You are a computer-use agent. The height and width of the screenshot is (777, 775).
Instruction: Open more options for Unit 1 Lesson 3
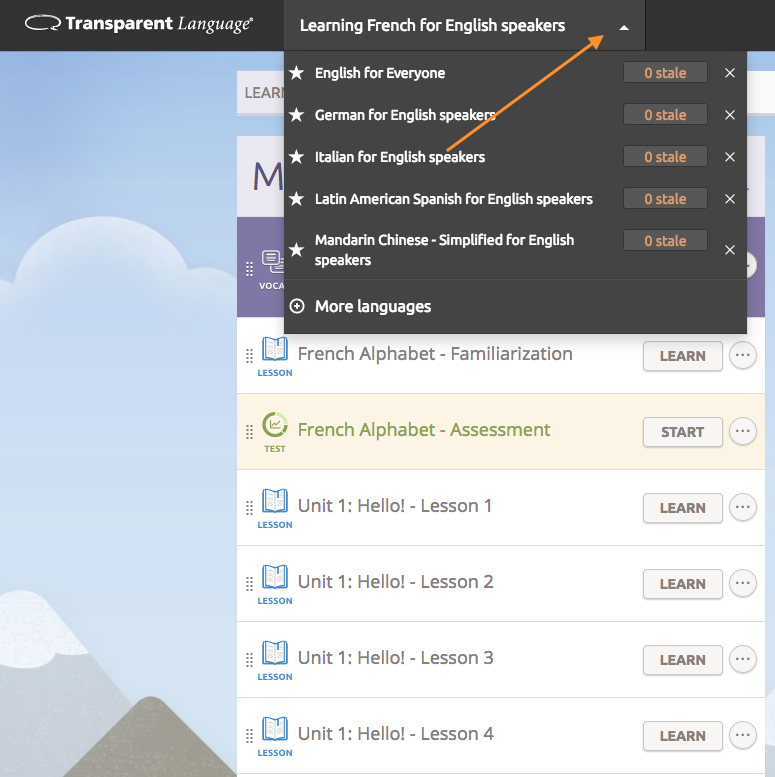point(743,659)
